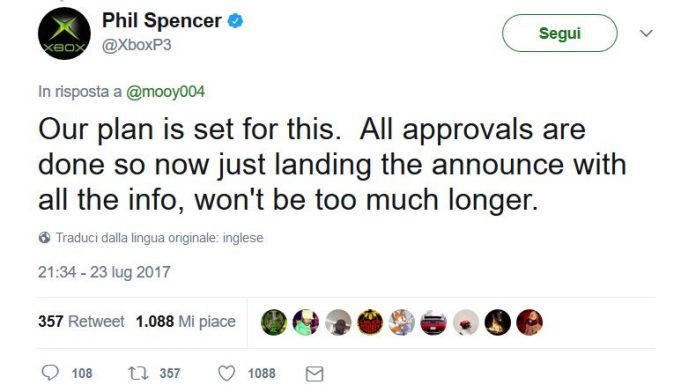Viewport: 696px width, 385px height.
Task: Open the last red-hooded liker avatar
Action: coord(530,322)
